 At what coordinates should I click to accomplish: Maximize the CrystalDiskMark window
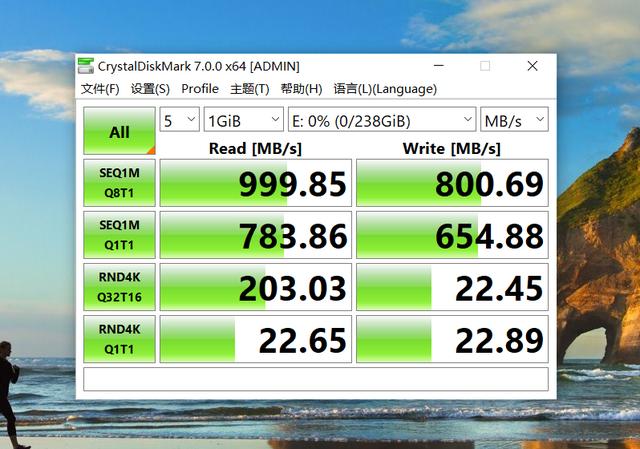(485, 66)
